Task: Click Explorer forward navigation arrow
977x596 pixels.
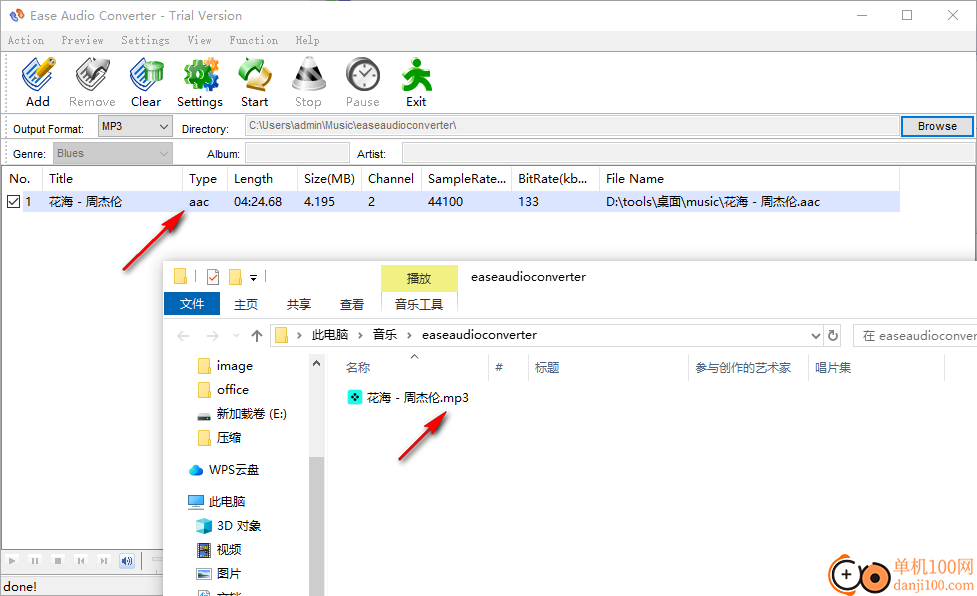Action: click(x=212, y=336)
